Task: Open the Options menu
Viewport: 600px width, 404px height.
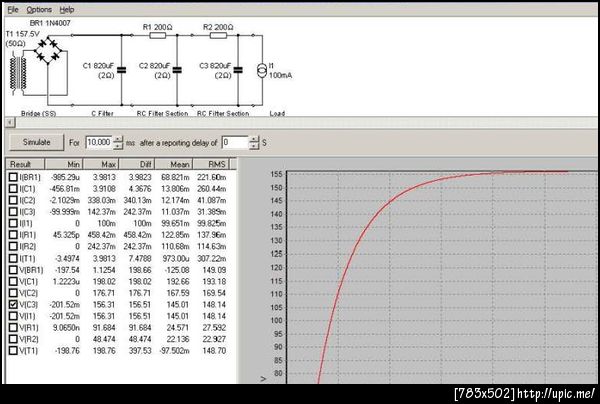Action: click(x=39, y=10)
